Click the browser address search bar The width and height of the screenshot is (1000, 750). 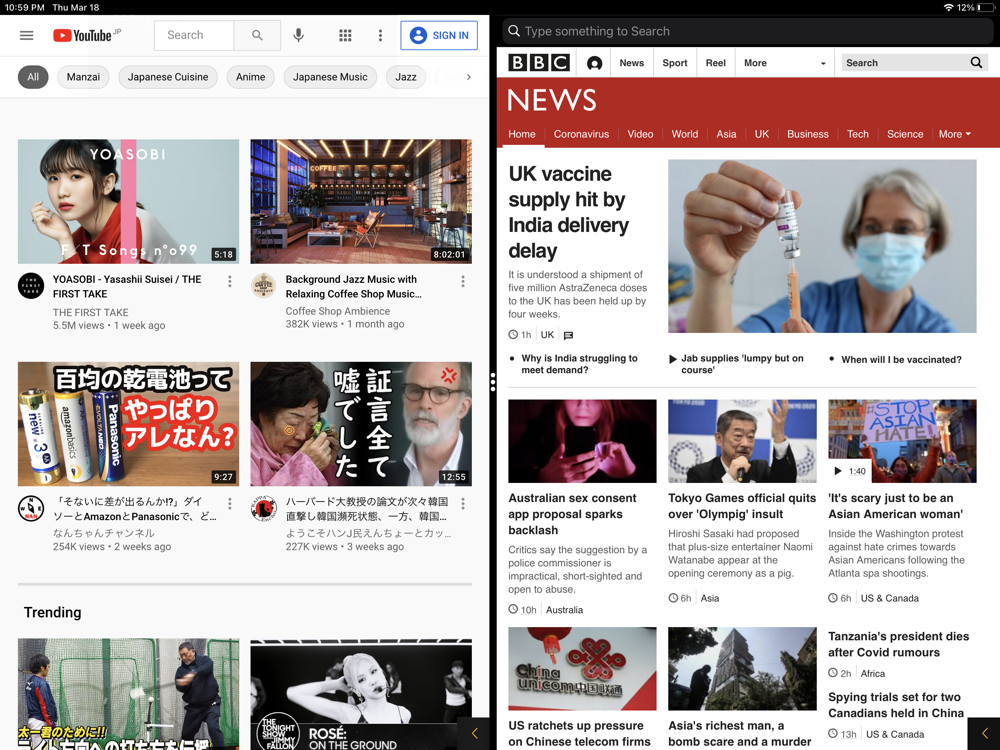pyautogui.click(x=747, y=31)
